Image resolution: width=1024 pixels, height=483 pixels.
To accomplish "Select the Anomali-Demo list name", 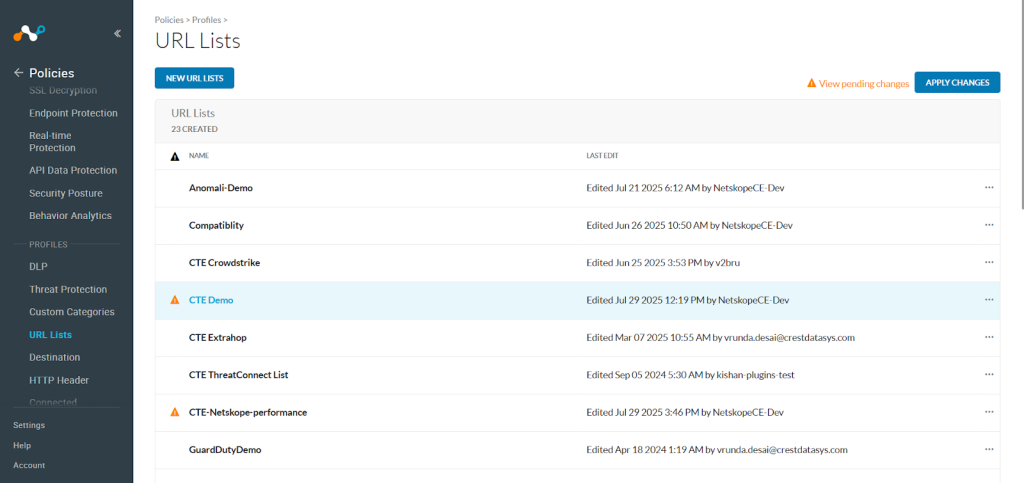I will coord(221,188).
